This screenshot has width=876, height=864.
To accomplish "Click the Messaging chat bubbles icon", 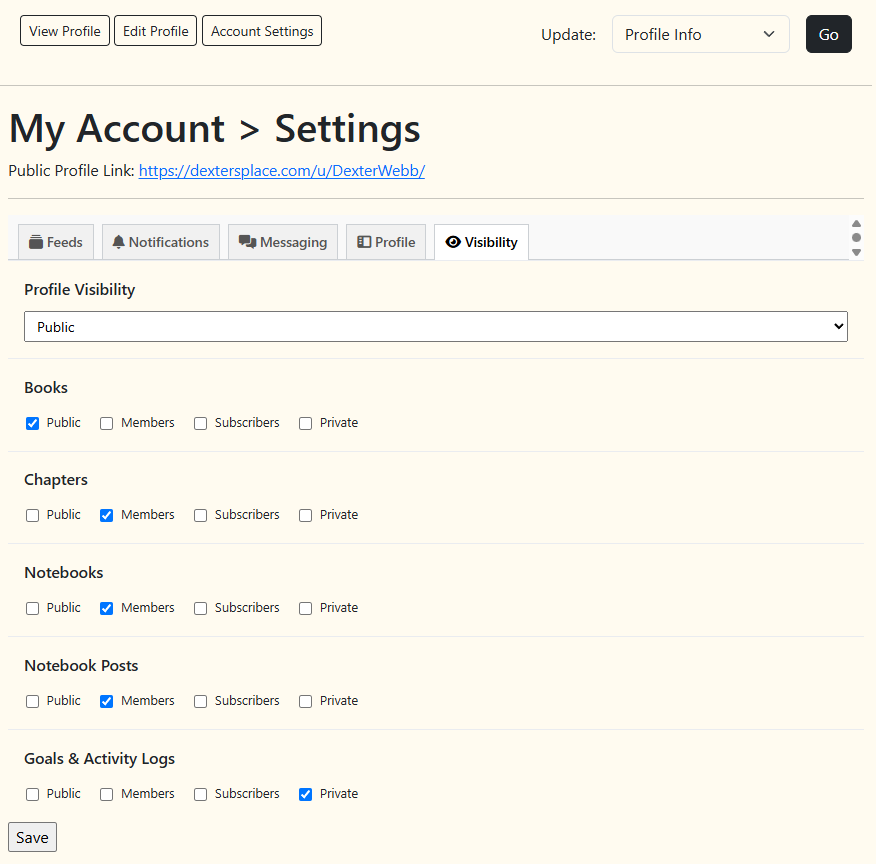I will (247, 242).
